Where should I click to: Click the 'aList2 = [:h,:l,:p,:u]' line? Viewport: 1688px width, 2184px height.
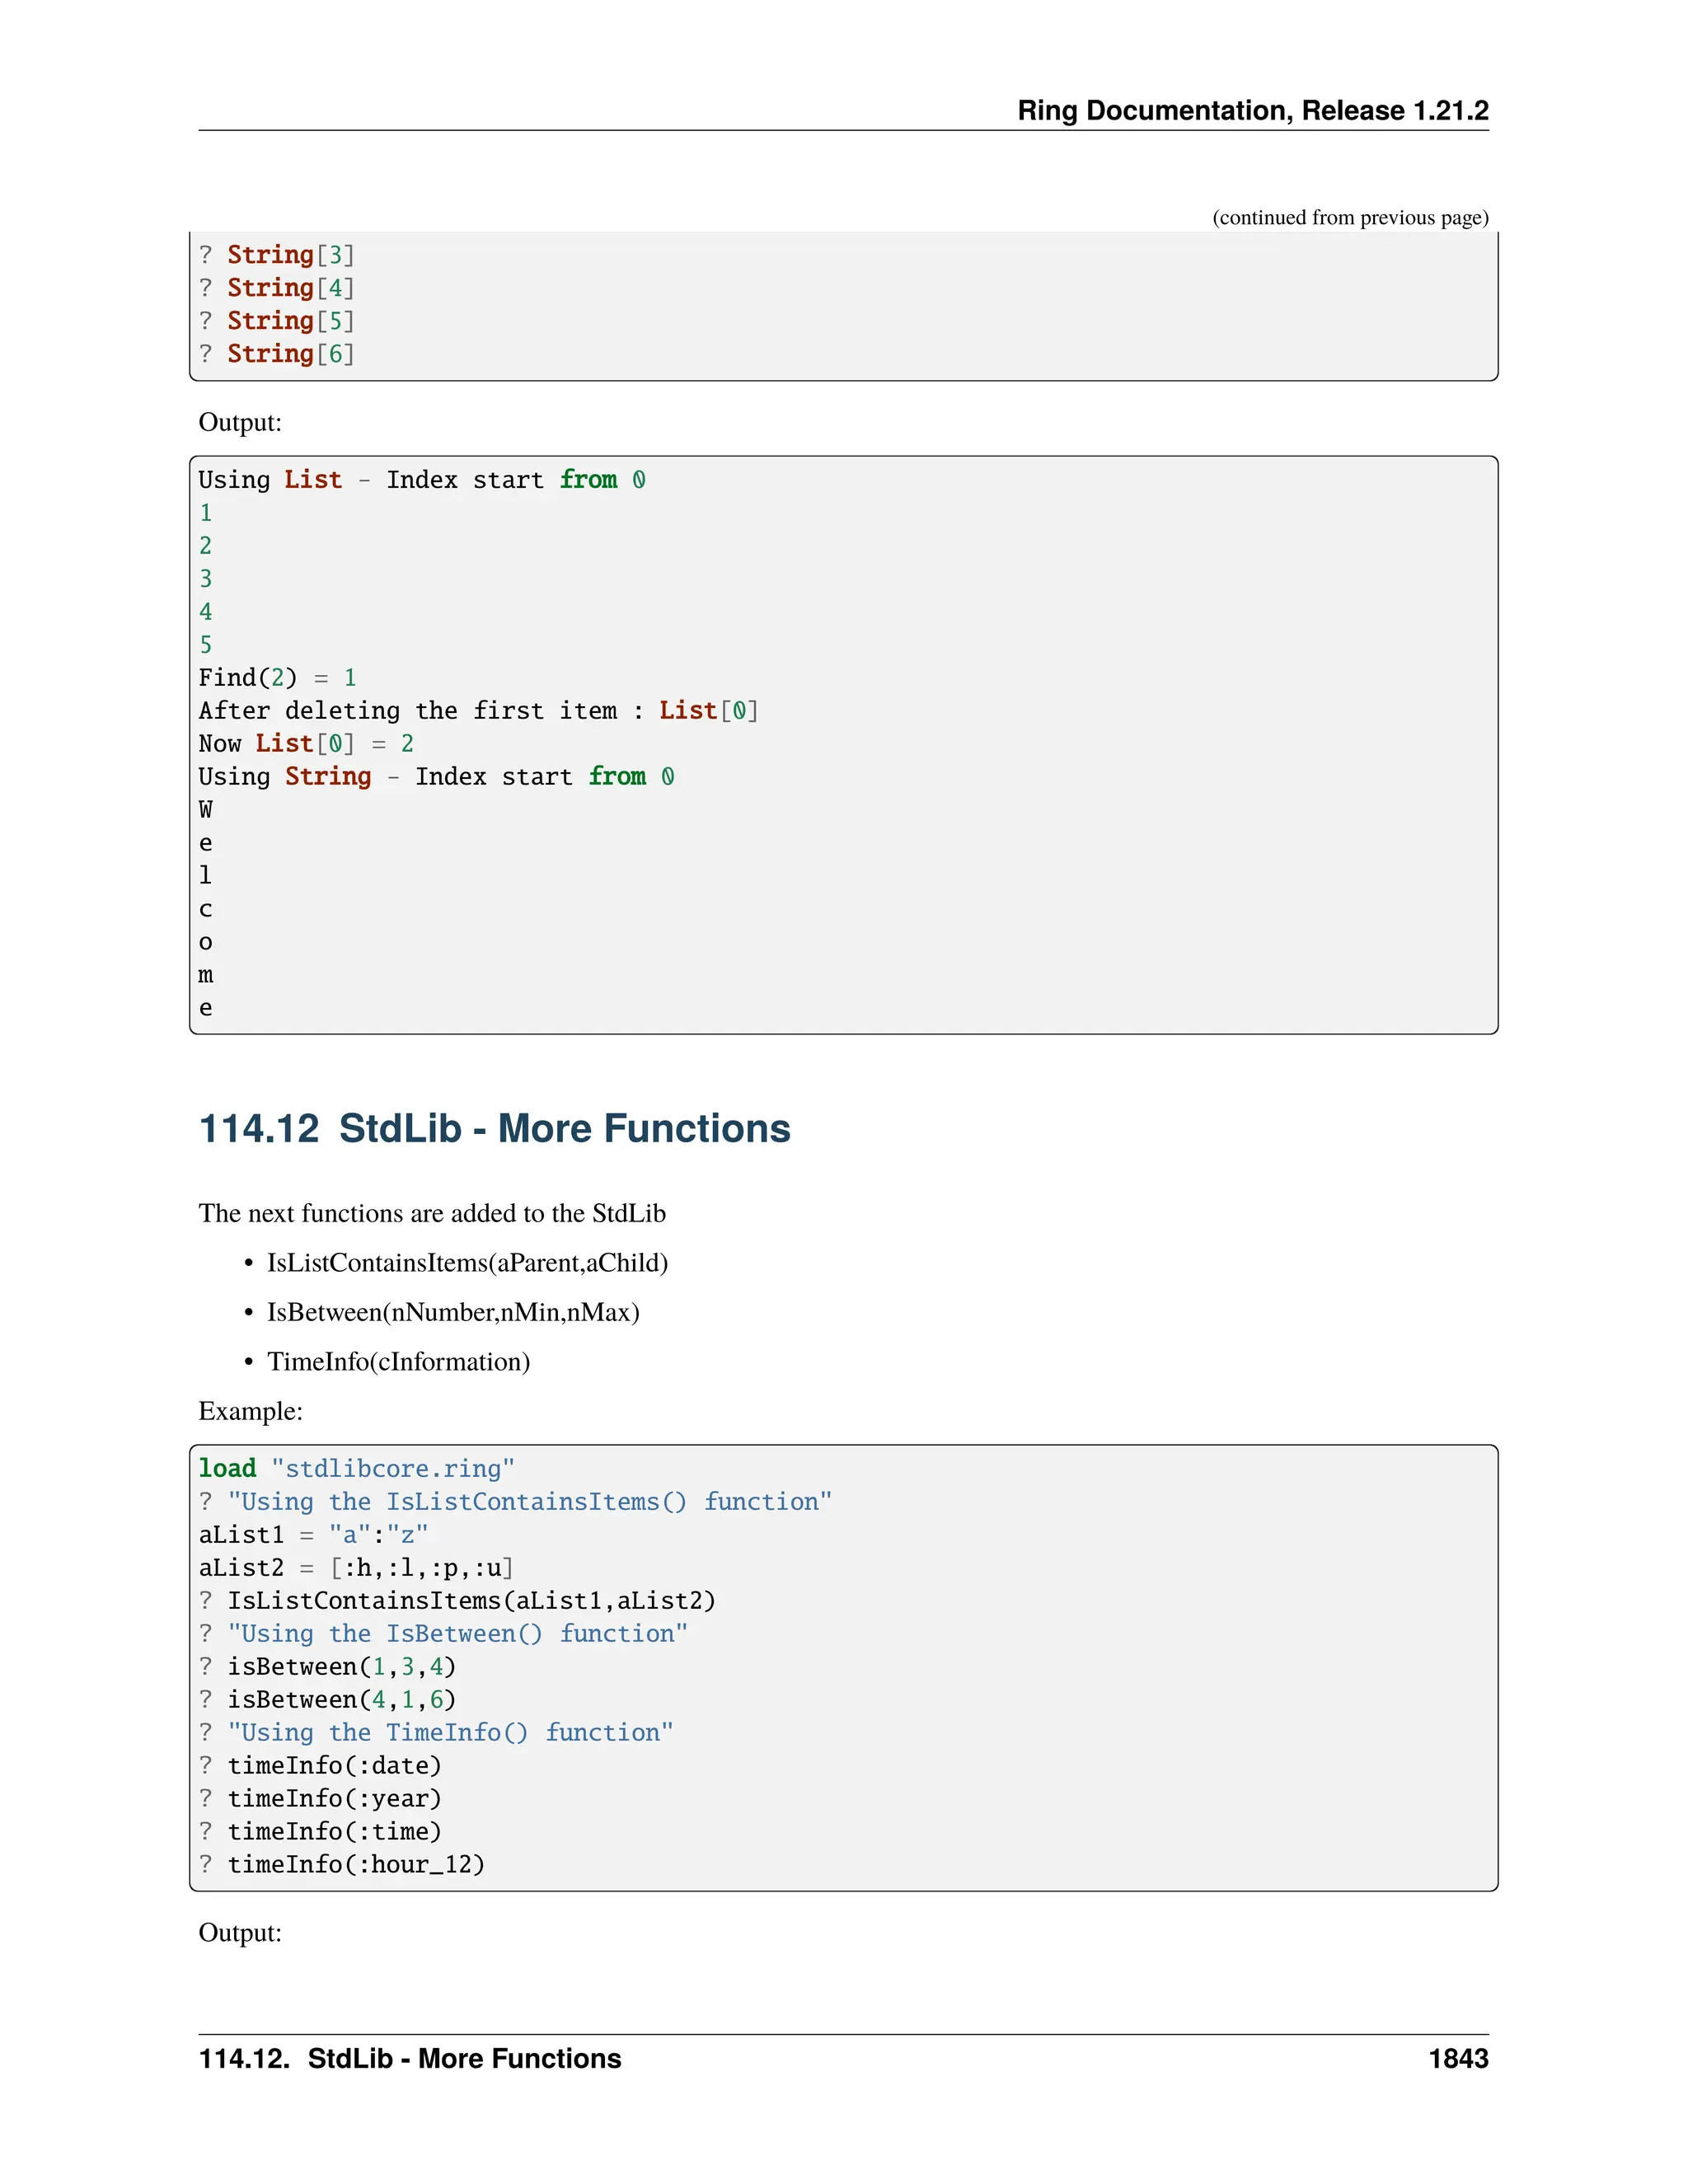(x=356, y=1568)
